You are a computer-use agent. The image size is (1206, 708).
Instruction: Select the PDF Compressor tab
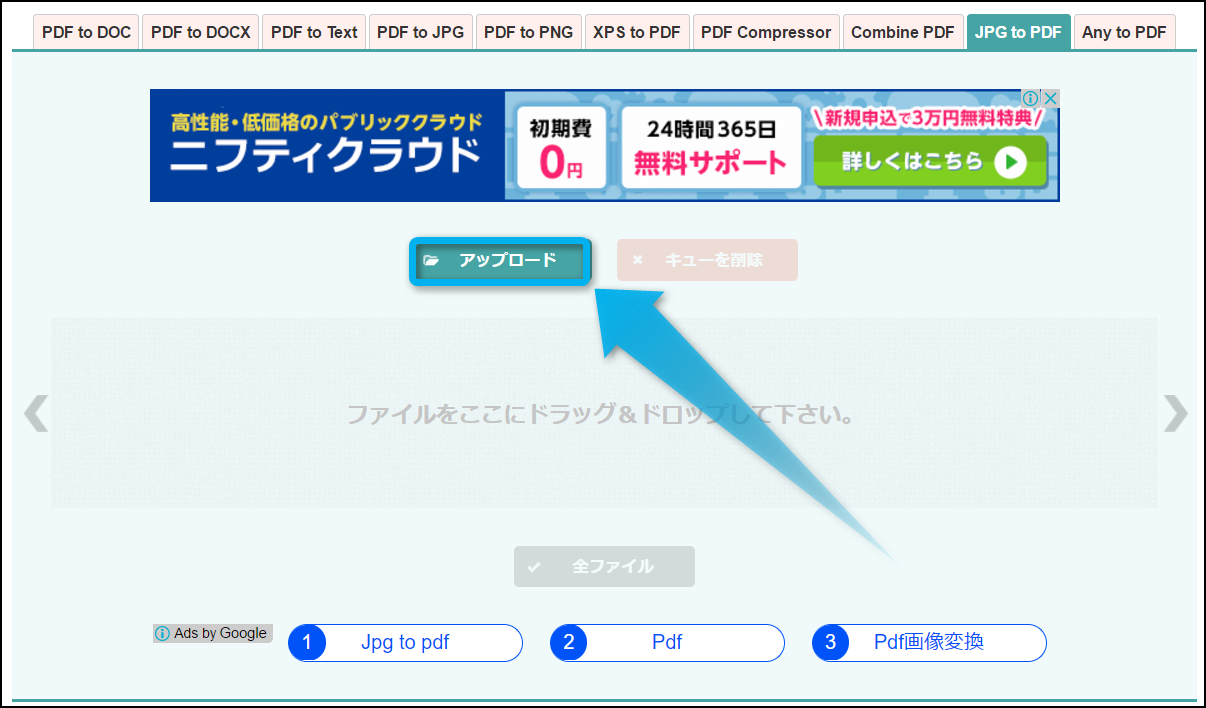coord(765,32)
